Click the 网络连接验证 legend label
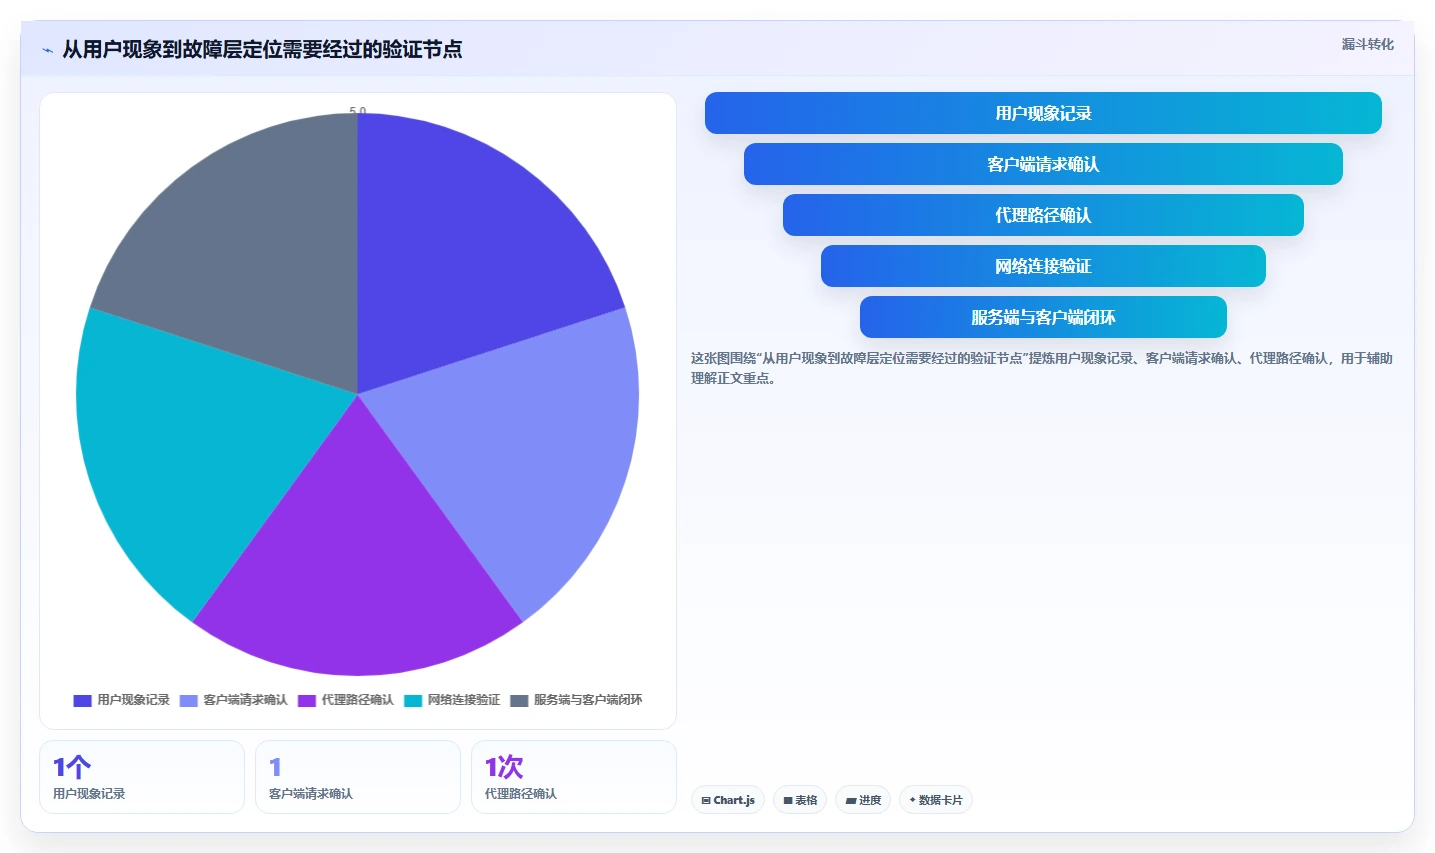The width and height of the screenshot is (1435, 853). pos(463,700)
